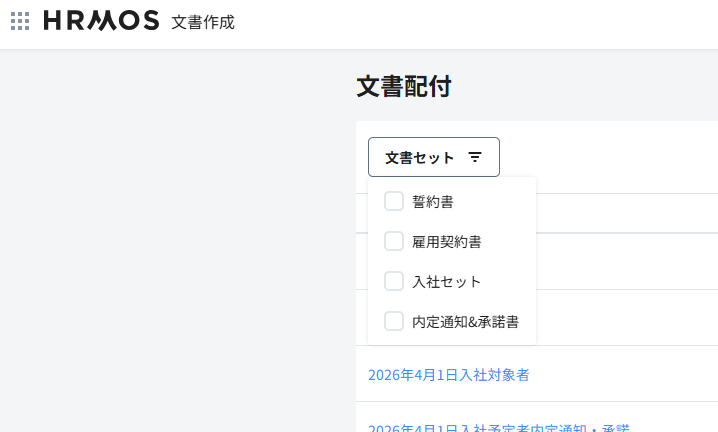Open the 2026年4月1日入社対象者 link
Screen dimensions: 718x432
(448, 375)
